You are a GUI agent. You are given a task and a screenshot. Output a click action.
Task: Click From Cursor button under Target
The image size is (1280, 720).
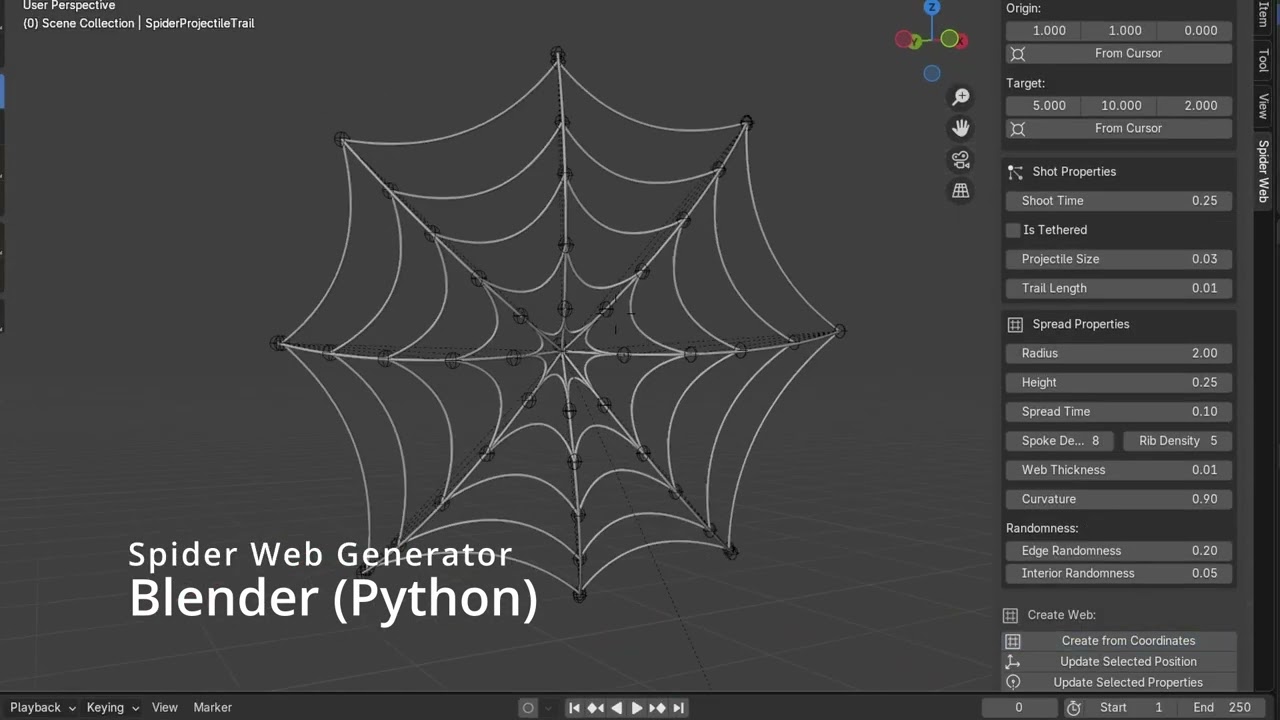pyautogui.click(x=1120, y=129)
